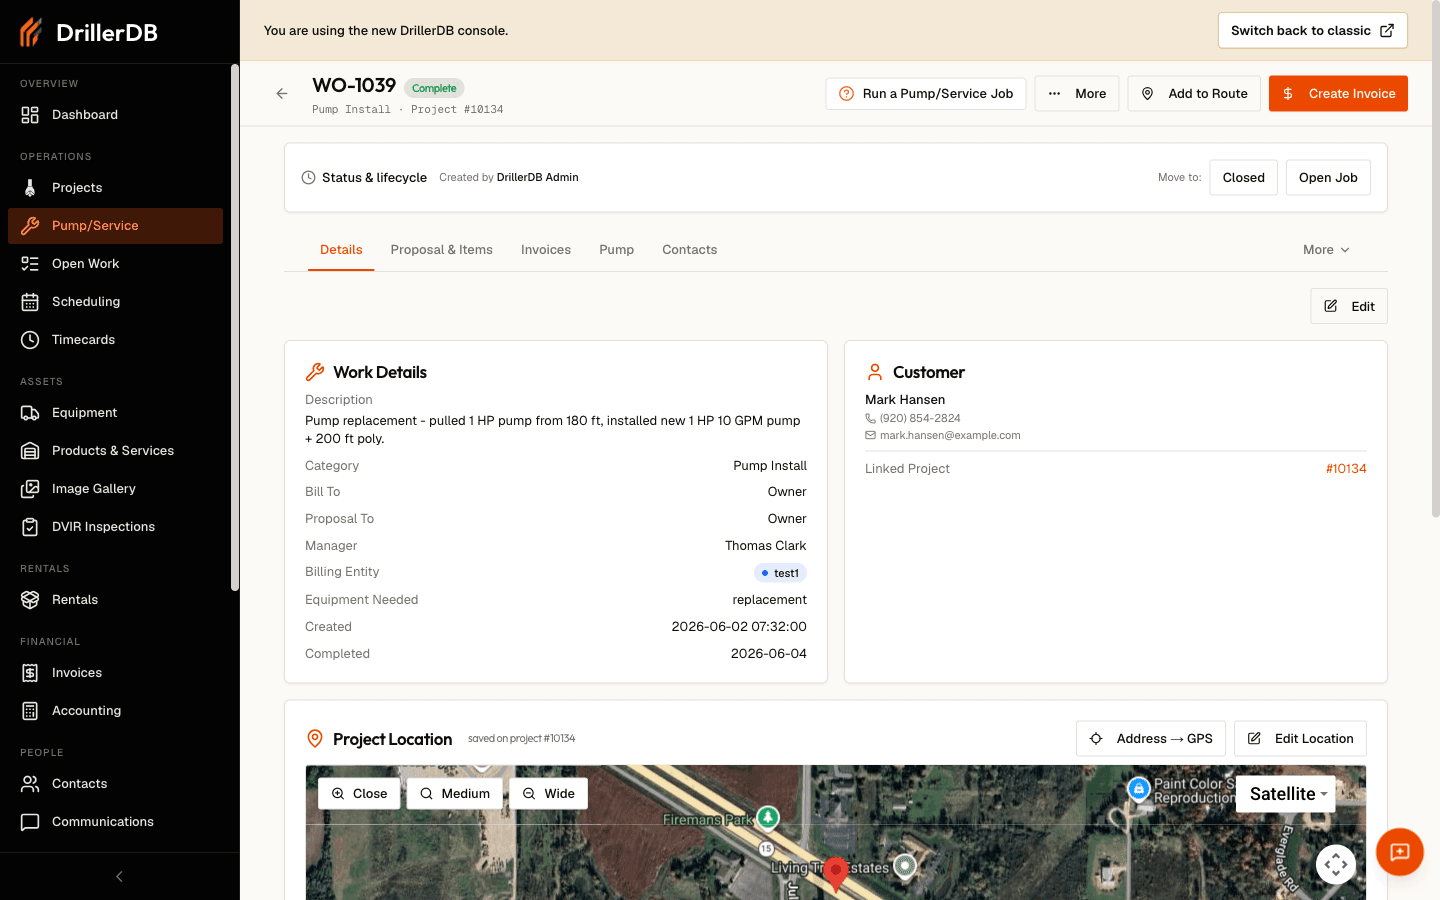This screenshot has width=1440, height=900.
Task: Open the DVIR Inspections clipboard icon
Action: click(x=30, y=527)
